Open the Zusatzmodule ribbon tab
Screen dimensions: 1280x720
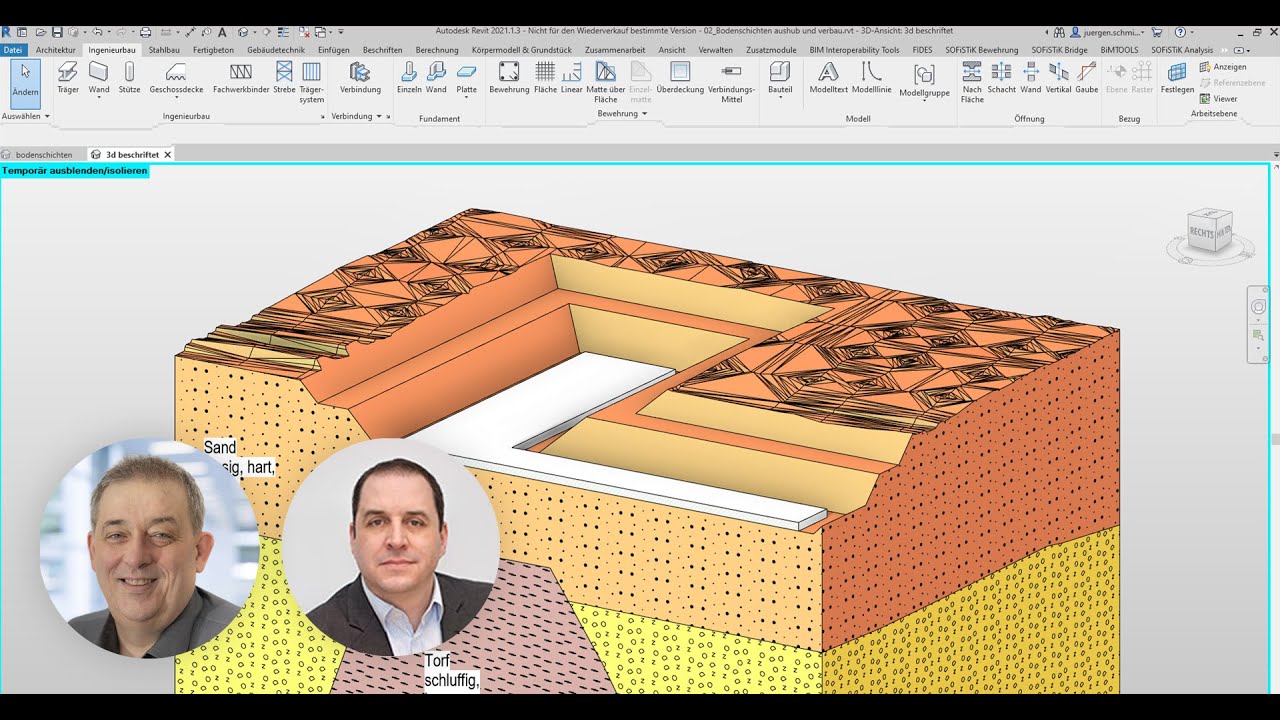[771, 50]
